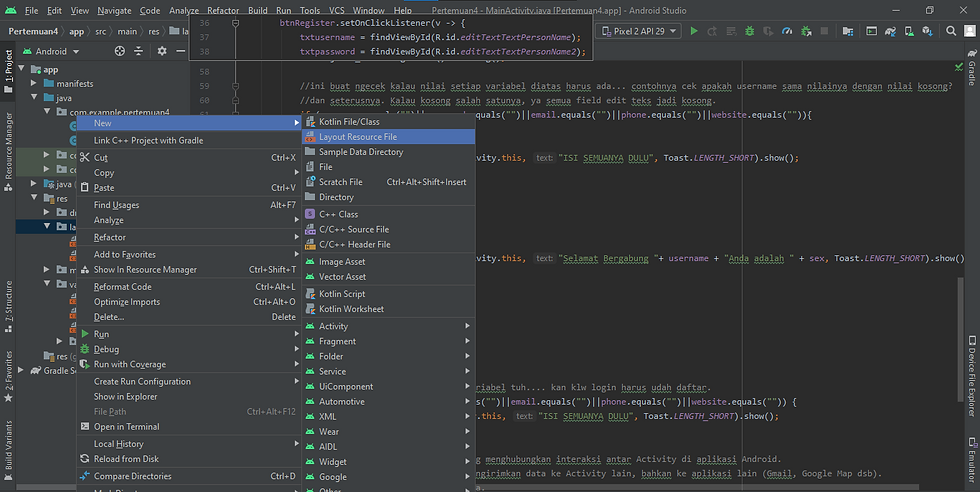Click the Stop square icon in toolbar

824,31
